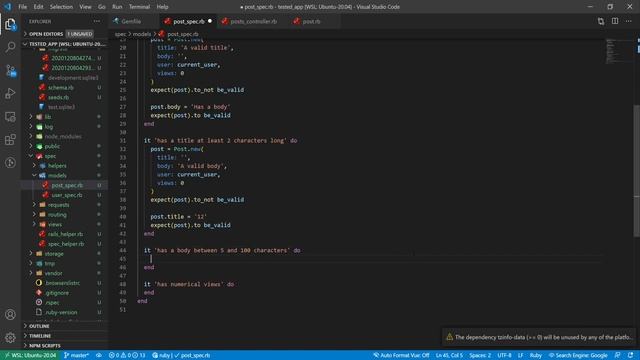Screen dimensions: 640x360
Task: Open the File menu
Action: pos(22,7)
